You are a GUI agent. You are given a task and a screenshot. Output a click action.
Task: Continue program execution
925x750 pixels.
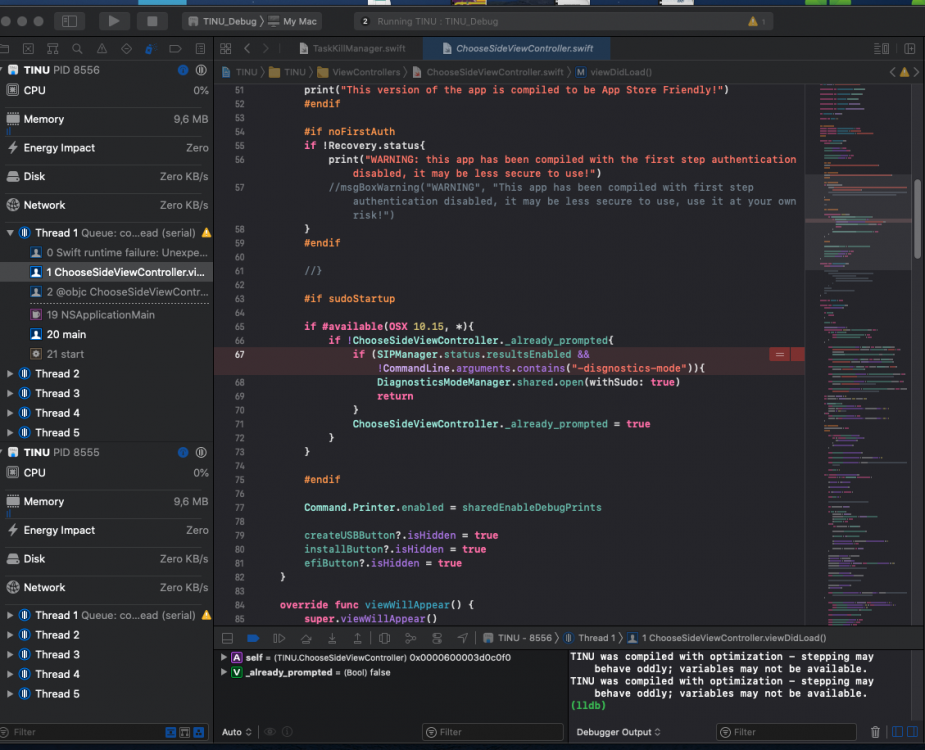click(279, 638)
